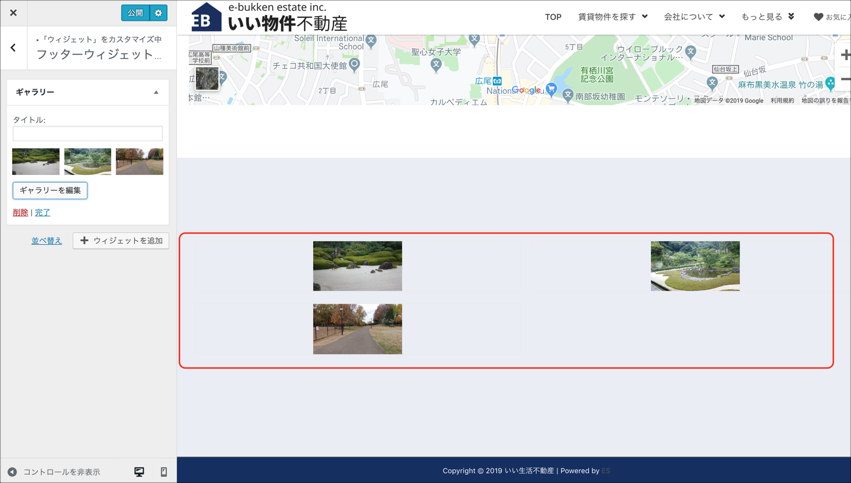Click the 削除 delete link
The image size is (851, 483).
coord(20,213)
